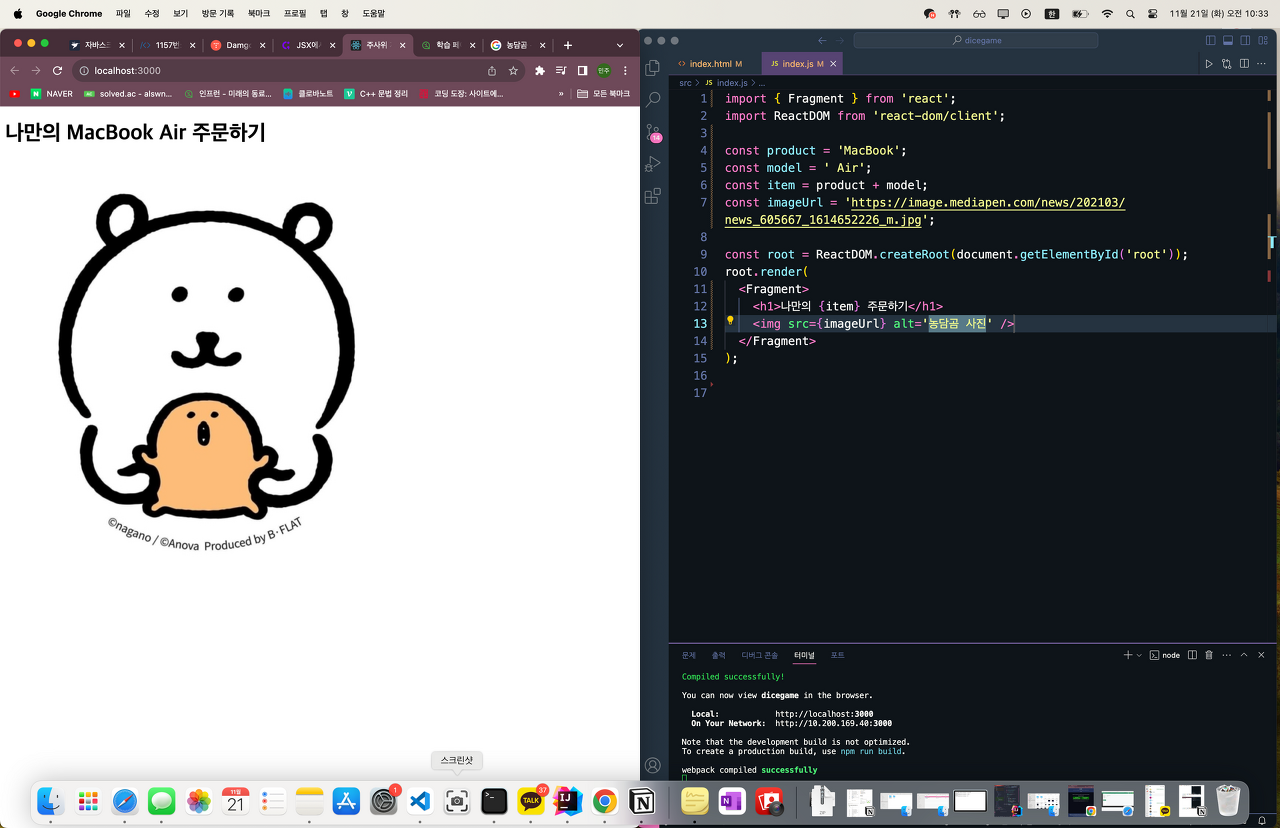Open the terminal launch profile dropdown arrow
The width and height of the screenshot is (1280, 828).
pos(1139,655)
